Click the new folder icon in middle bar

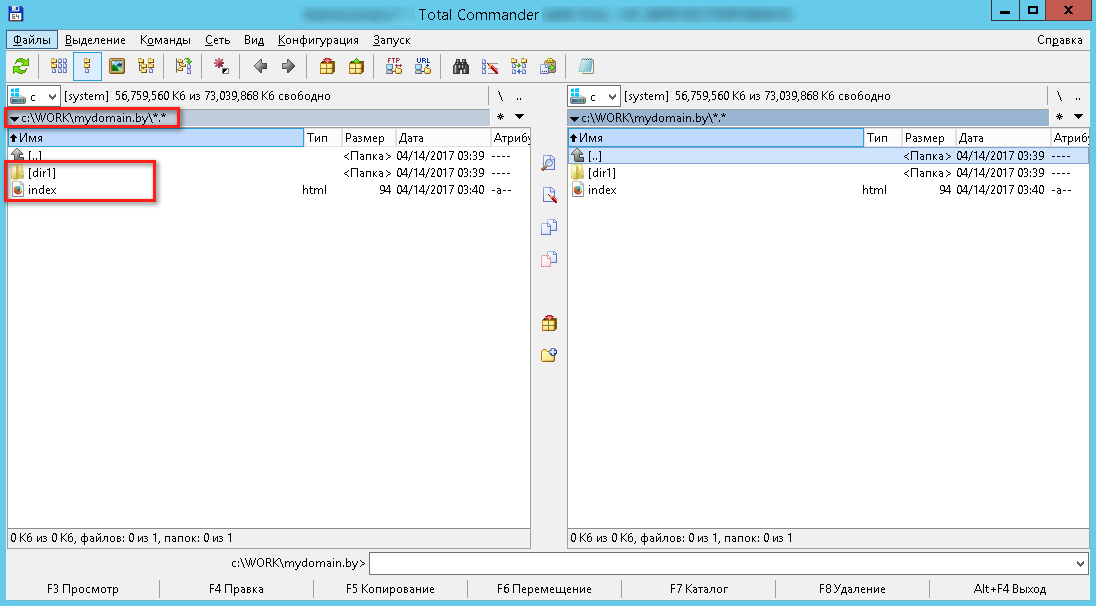click(x=549, y=355)
